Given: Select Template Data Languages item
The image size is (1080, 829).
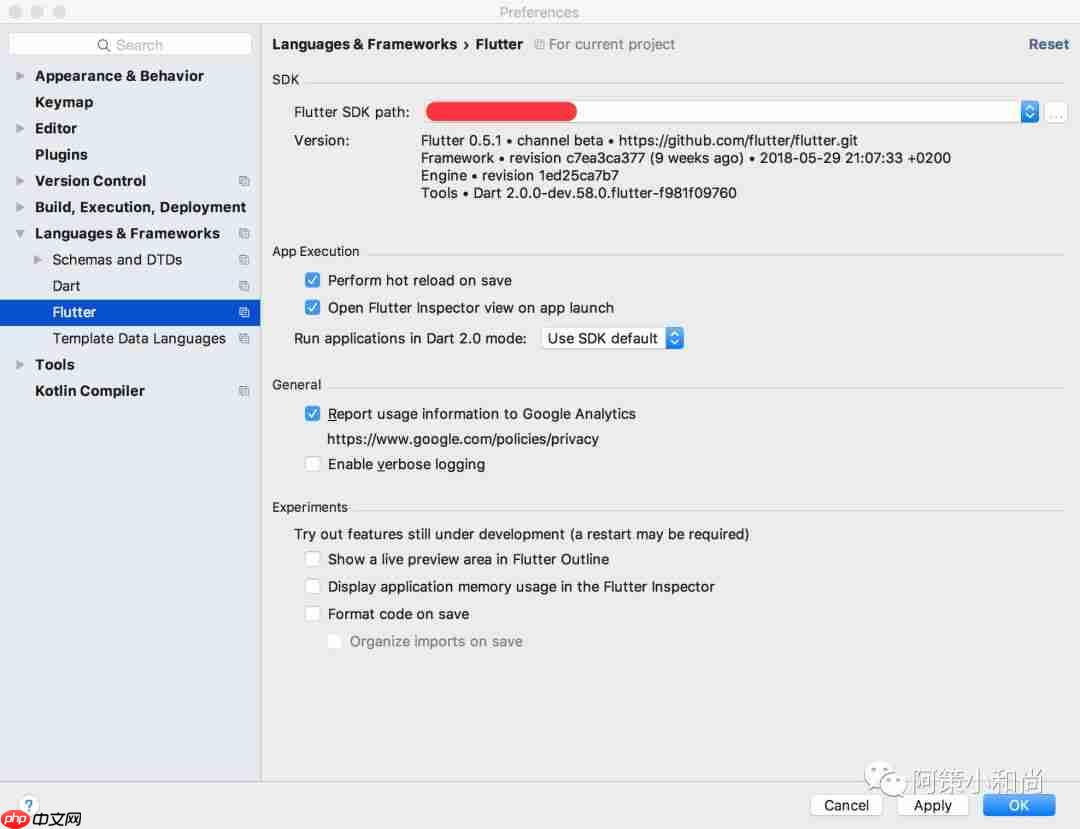Looking at the screenshot, I should tap(139, 339).
